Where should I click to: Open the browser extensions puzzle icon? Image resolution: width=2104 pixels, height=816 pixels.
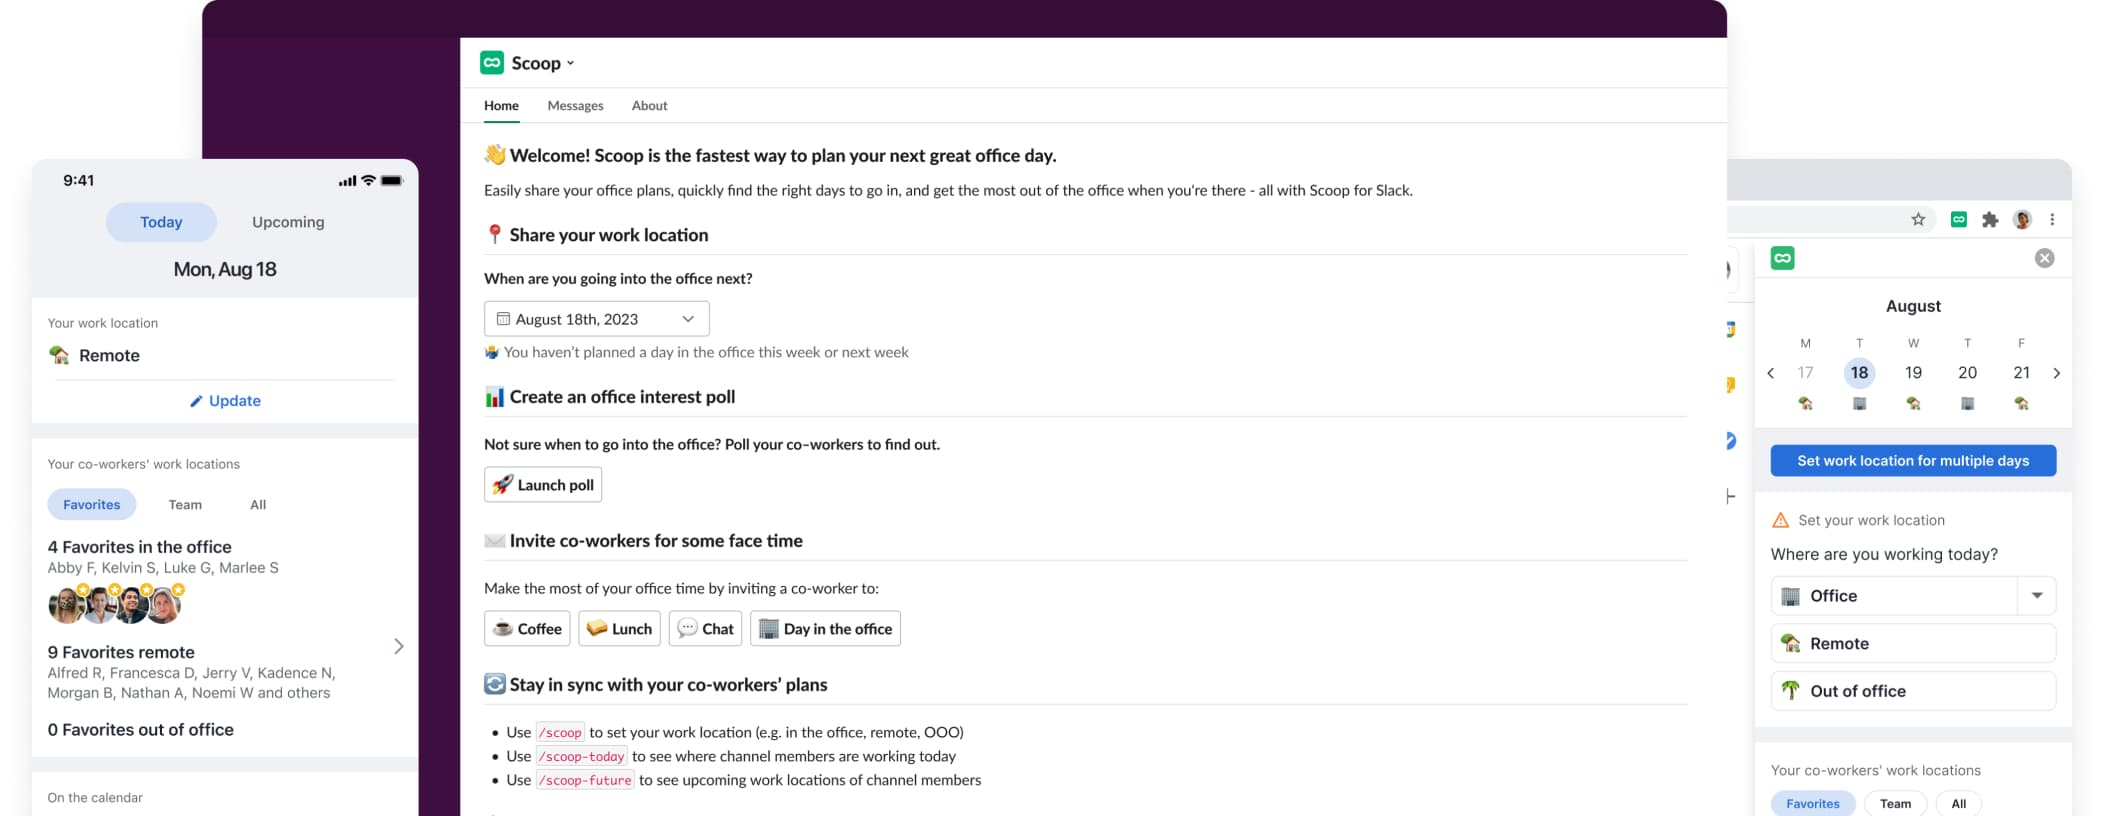pyautogui.click(x=1990, y=220)
